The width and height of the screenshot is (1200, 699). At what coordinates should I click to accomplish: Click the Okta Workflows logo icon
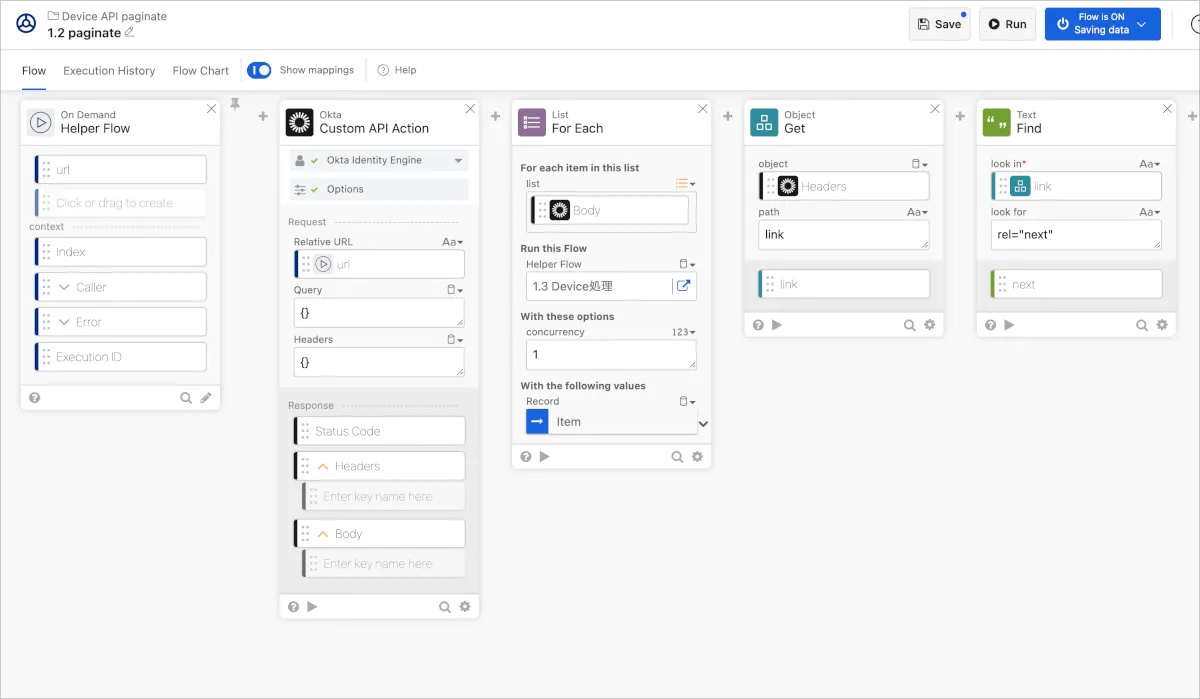(26, 24)
